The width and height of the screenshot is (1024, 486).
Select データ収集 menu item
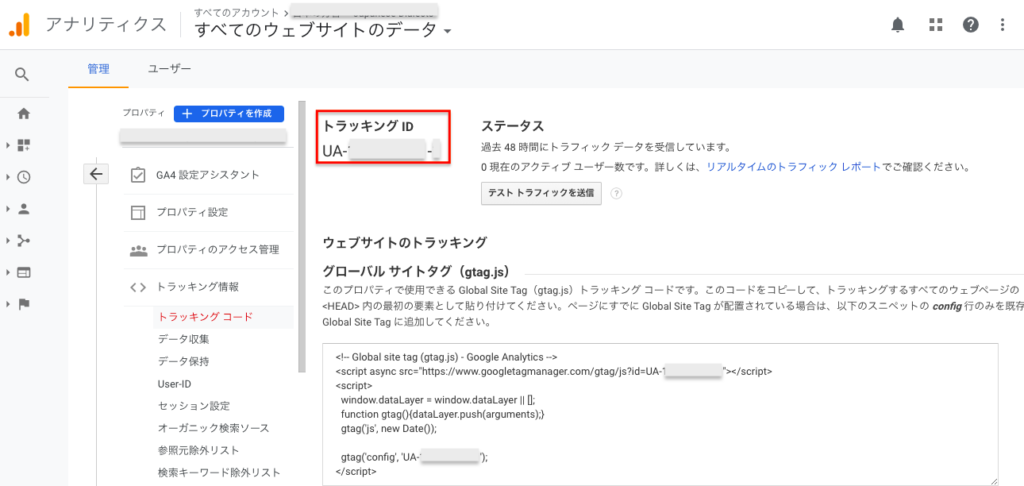(x=184, y=339)
